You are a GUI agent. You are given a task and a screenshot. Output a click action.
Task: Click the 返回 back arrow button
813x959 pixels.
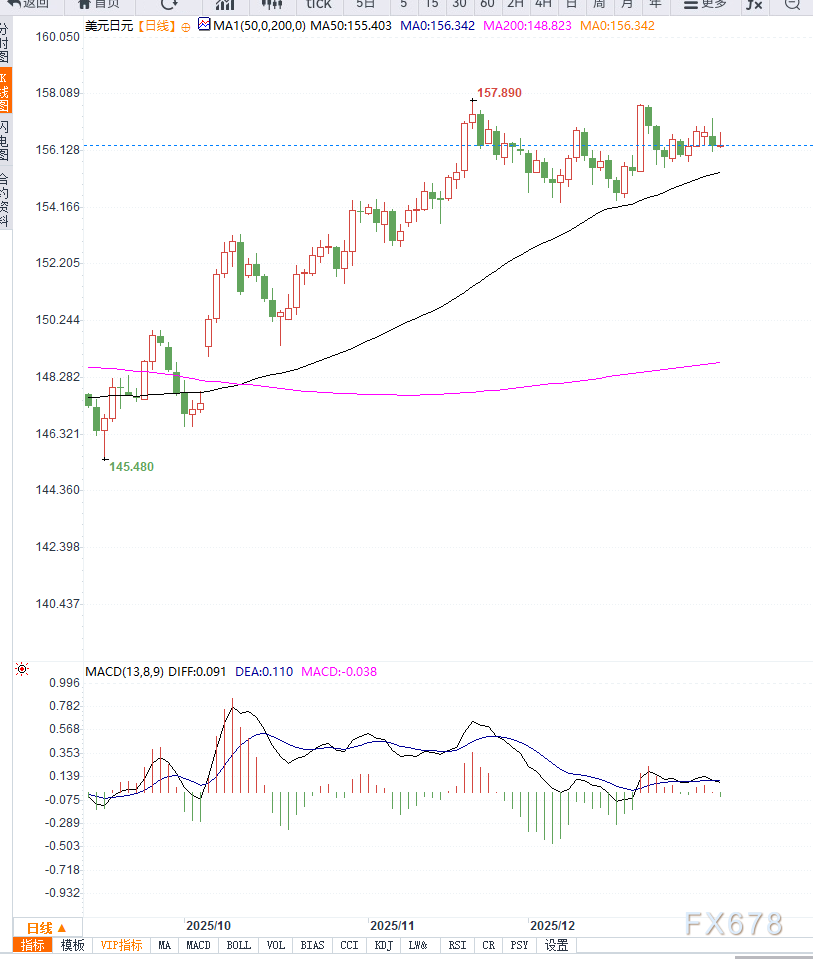point(28,4)
